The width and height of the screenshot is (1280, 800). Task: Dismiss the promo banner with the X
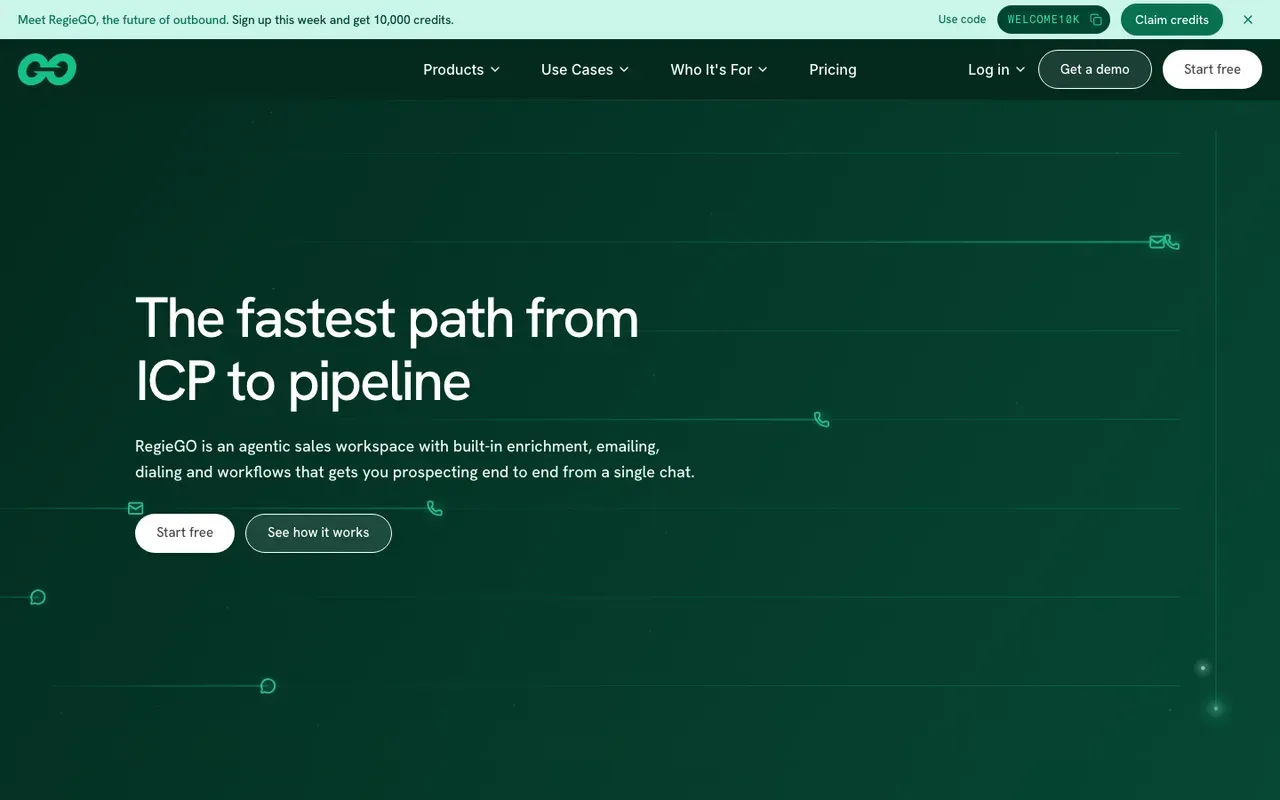(1248, 20)
